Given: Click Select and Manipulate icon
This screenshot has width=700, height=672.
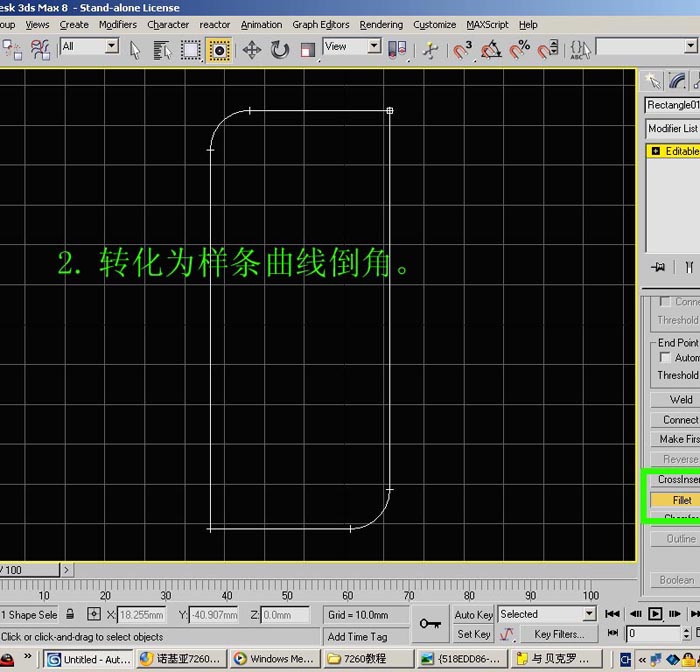Looking at the screenshot, I should (430, 50).
